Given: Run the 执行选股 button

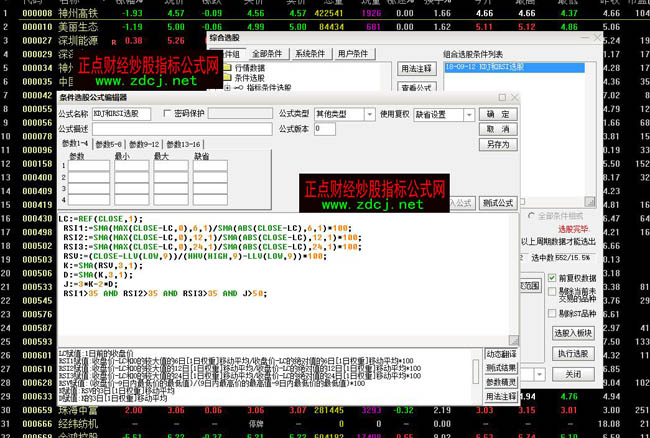Looking at the screenshot, I should click(x=572, y=354).
